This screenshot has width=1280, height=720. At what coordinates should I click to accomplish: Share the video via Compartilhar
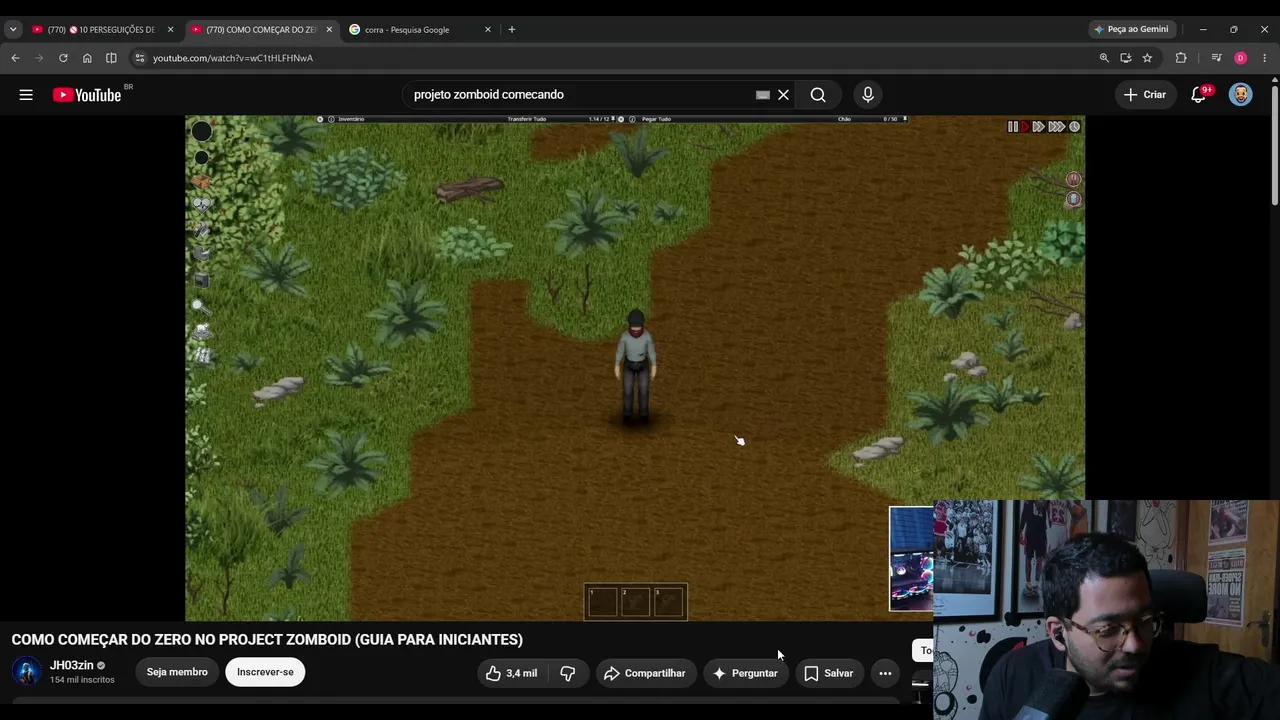(x=645, y=673)
